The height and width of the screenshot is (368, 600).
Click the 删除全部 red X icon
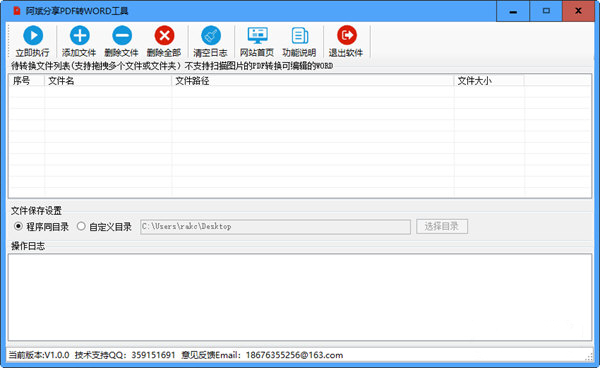165,36
